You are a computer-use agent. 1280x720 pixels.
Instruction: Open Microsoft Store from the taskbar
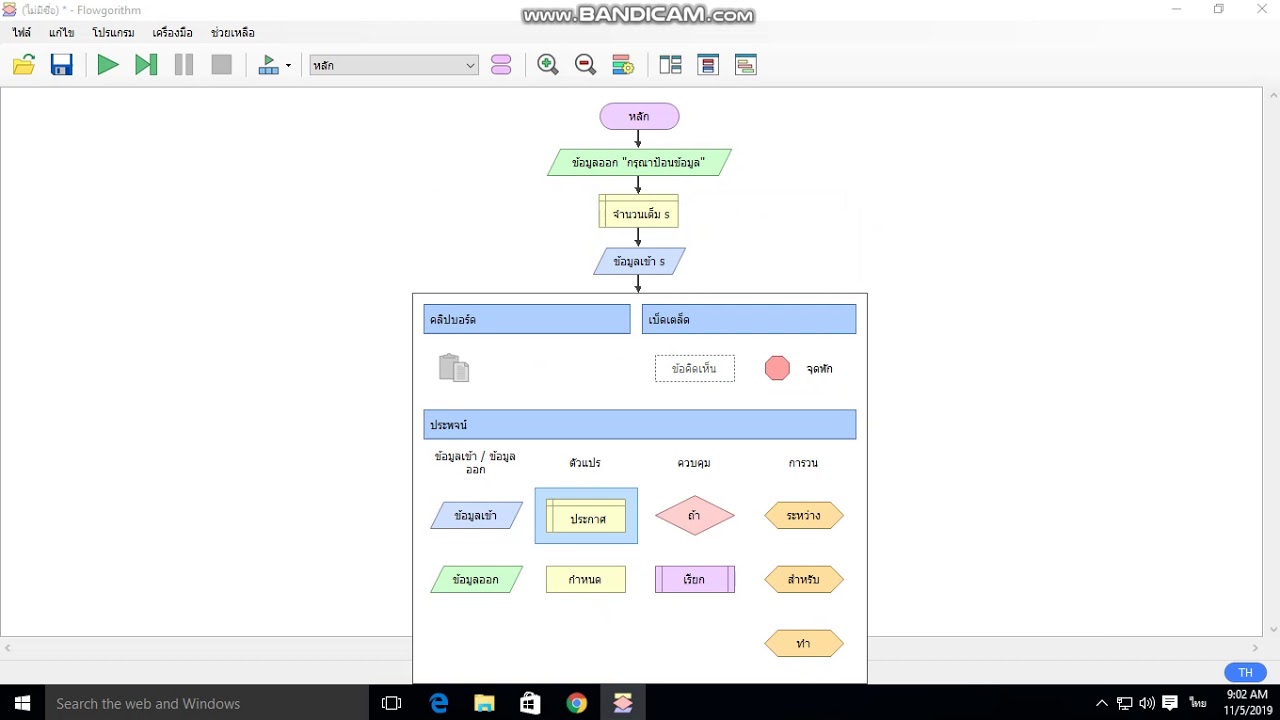pos(531,703)
